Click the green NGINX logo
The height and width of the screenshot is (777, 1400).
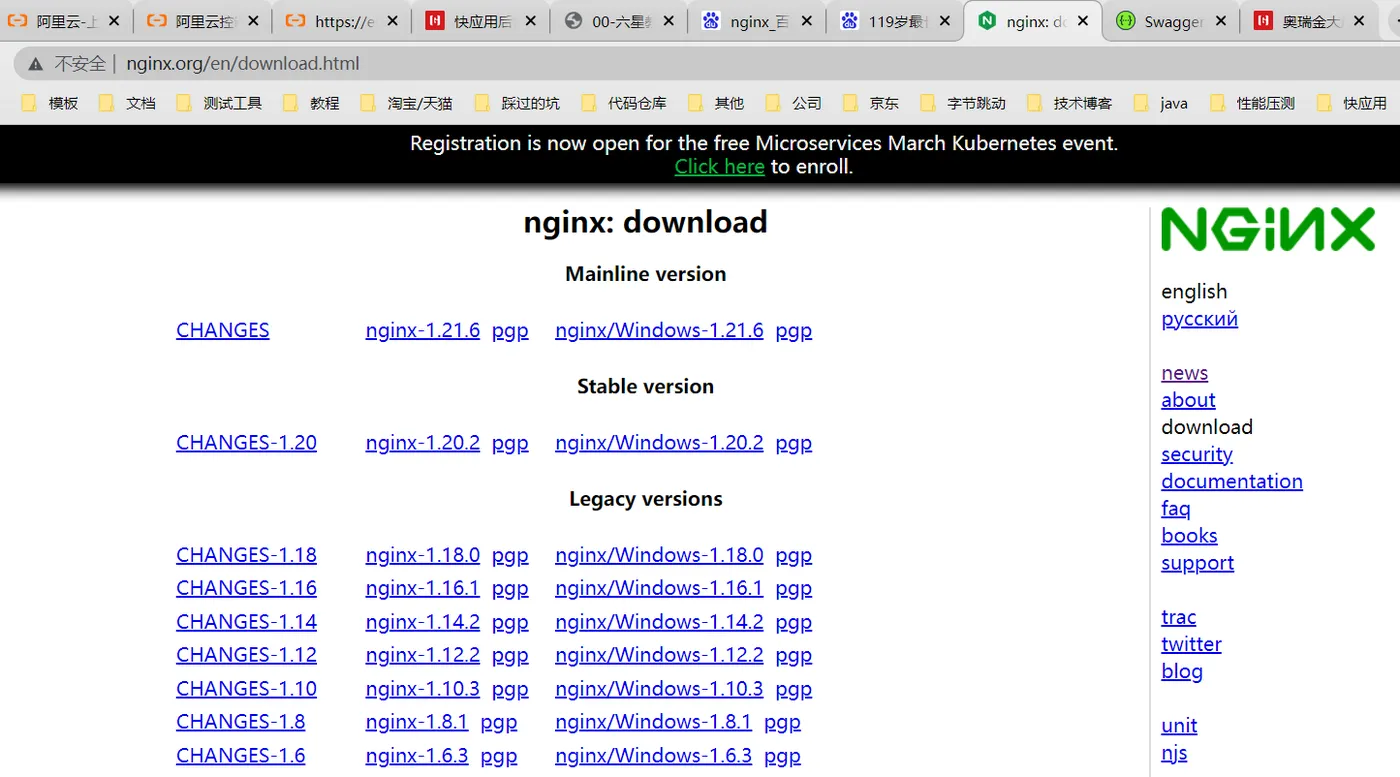(1268, 230)
